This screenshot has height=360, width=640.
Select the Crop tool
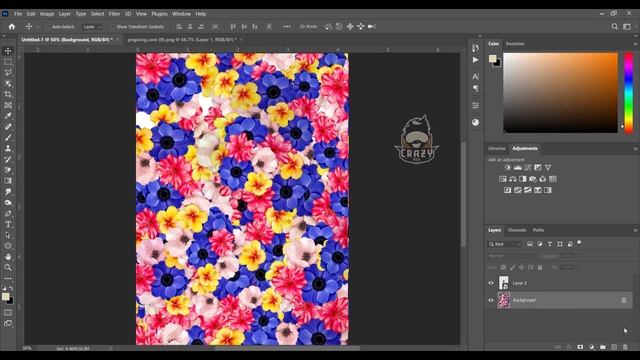(x=8, y=94)
